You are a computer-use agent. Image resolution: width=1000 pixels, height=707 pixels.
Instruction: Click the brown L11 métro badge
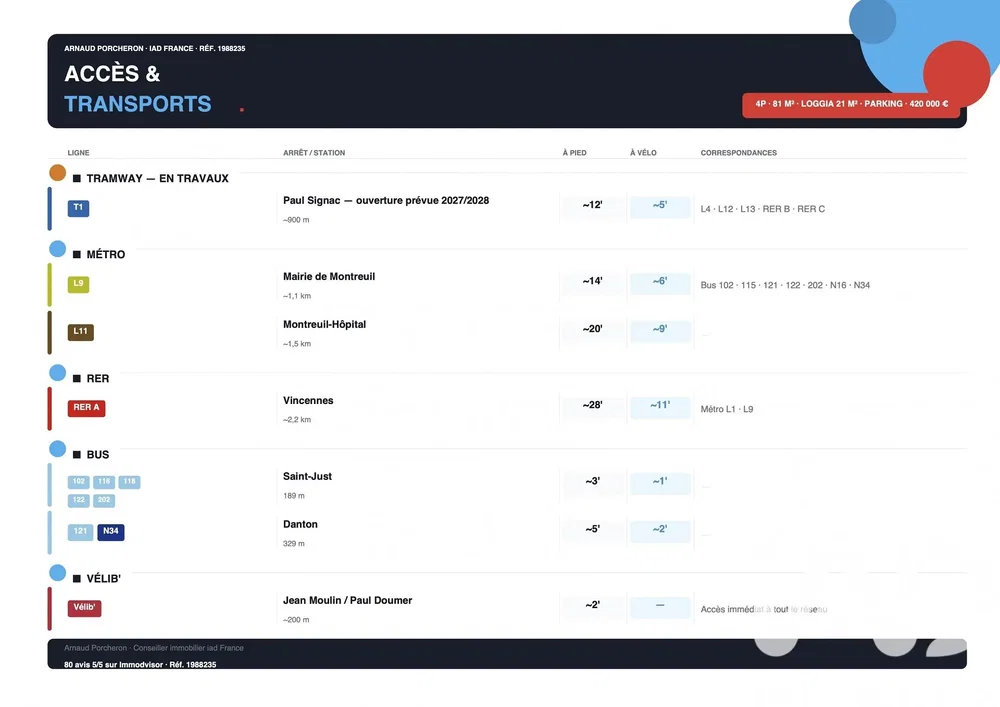pyautogui.click(x=80, y=332)
